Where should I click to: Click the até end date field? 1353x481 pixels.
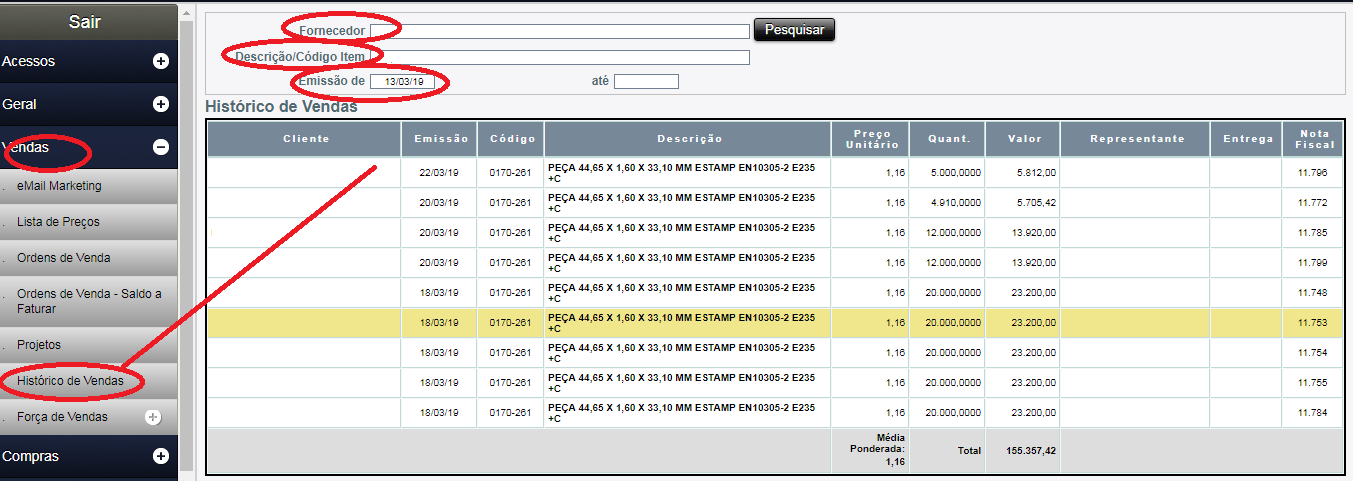pyautogui.click(x=646, y=81)
